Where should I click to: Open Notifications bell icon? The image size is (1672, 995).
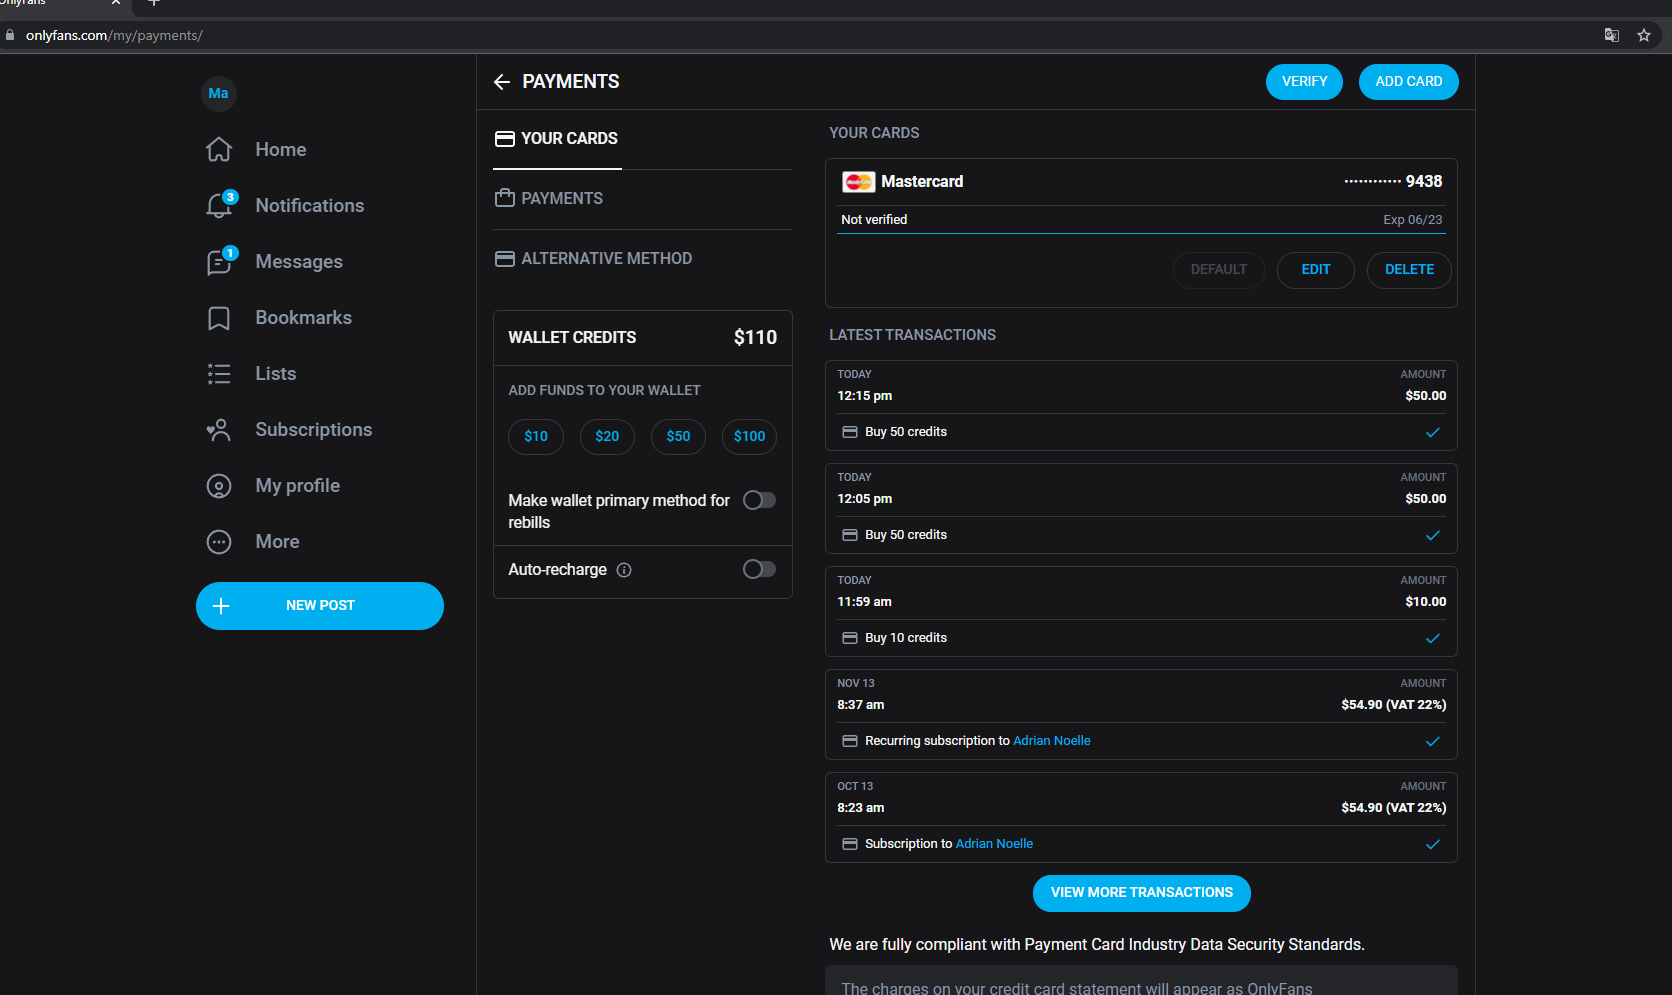(x=219, y=205)
